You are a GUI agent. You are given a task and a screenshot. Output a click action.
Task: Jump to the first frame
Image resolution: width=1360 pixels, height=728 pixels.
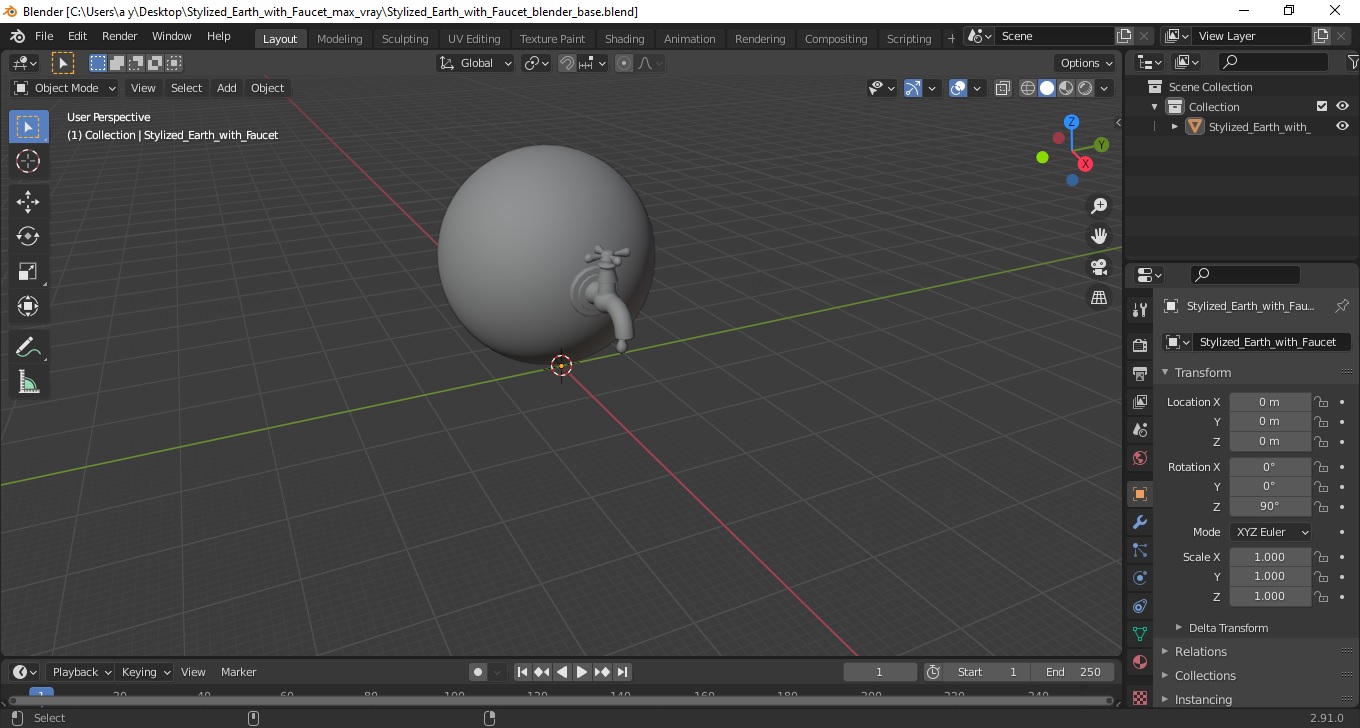[x=522, y=672]
